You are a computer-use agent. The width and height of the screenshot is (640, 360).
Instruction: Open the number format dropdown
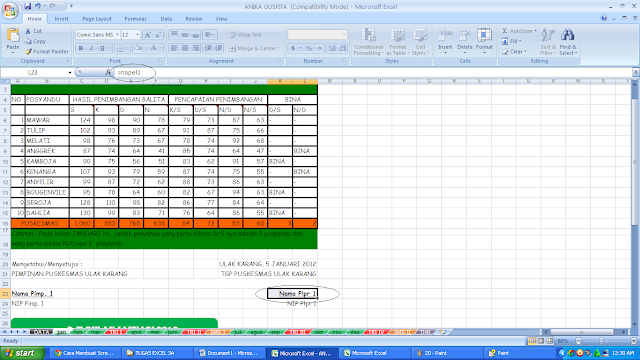(x=344, y=35)
